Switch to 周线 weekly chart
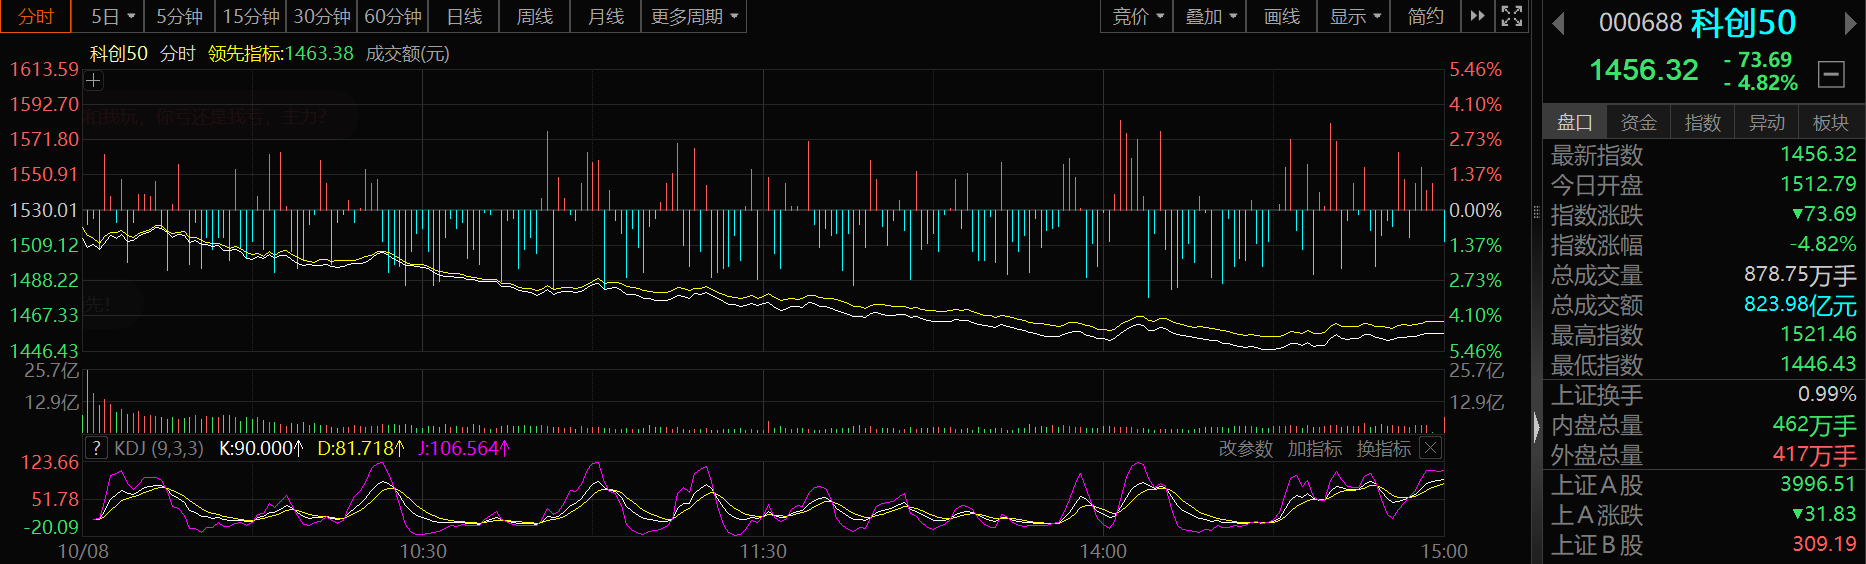 [535, 16]
